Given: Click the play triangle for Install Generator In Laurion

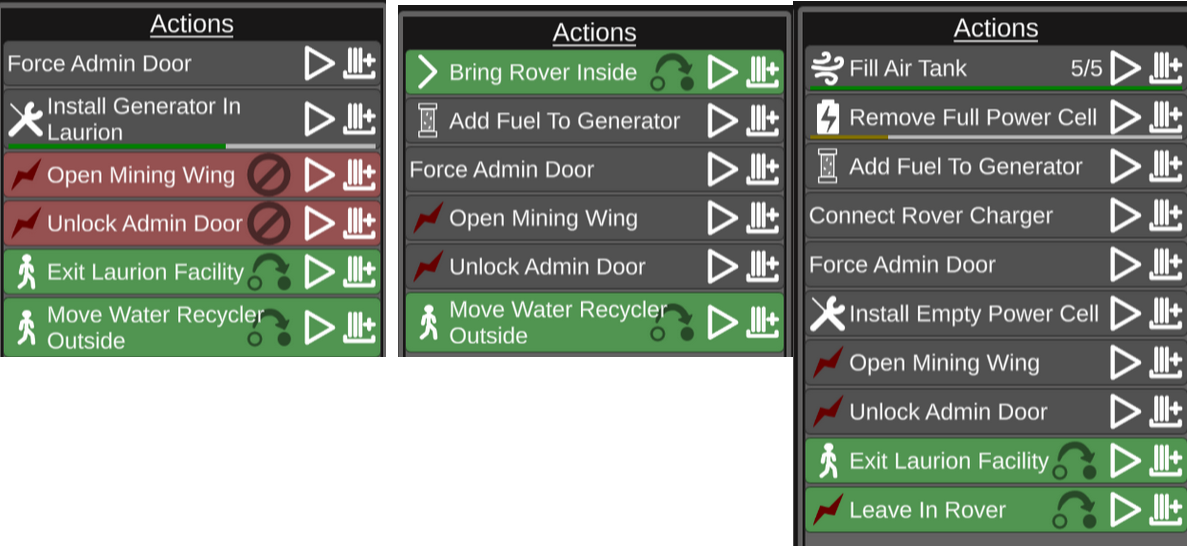Looking at the screenshot, I should 319,119.
